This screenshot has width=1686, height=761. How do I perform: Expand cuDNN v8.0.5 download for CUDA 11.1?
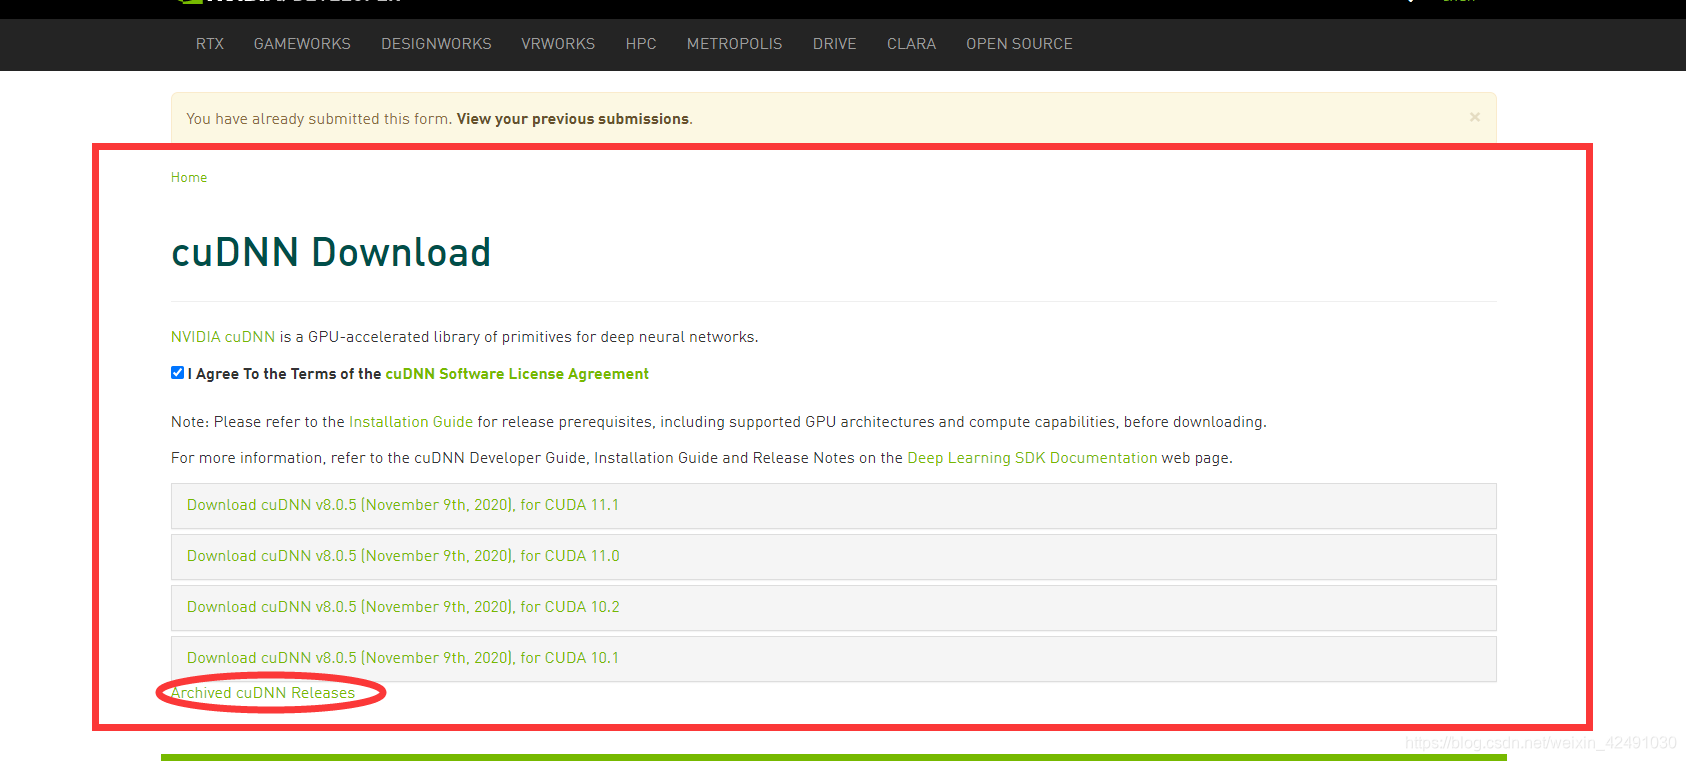834,506
